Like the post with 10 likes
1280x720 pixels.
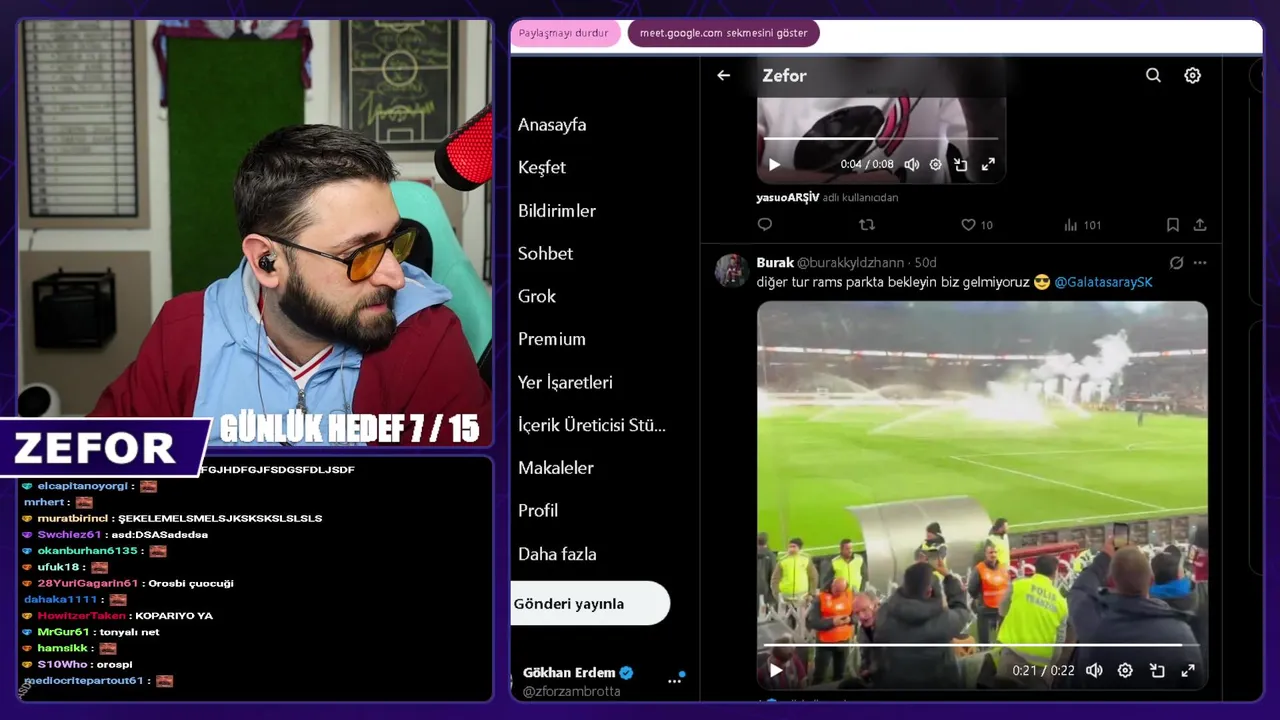click(977, 225)
